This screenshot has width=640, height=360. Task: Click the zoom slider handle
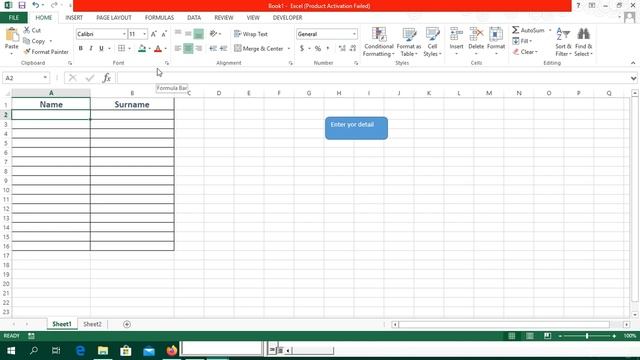587,336
